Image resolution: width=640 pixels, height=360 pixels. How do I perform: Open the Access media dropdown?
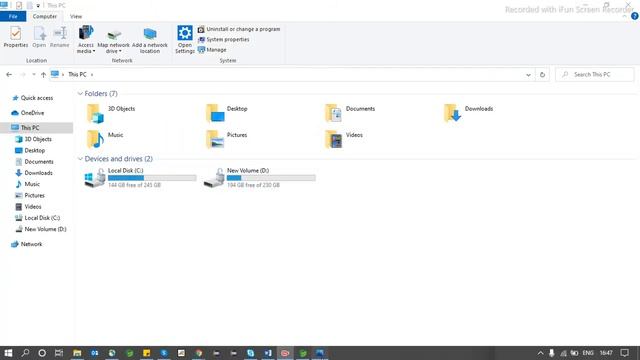(86, 39)
